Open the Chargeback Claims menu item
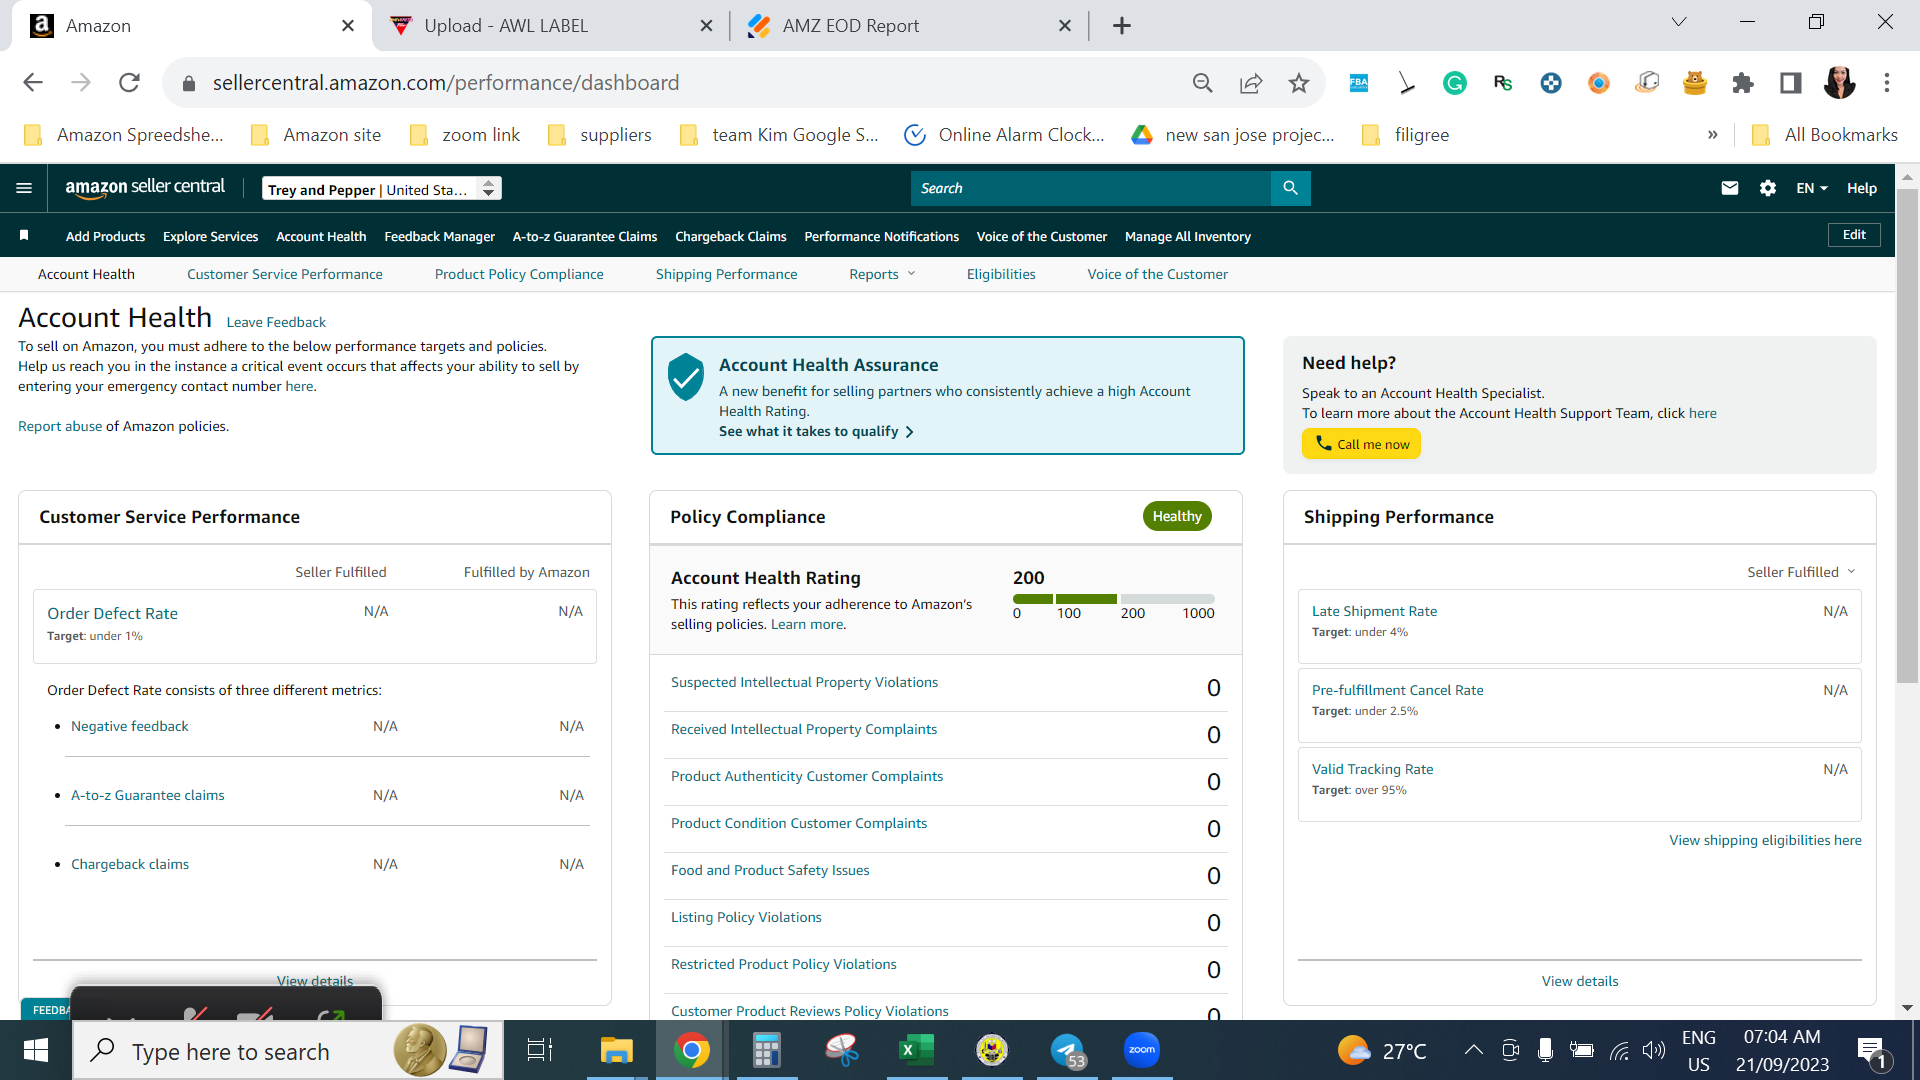The width and height of the screenshot is (1920, 1080). (730, 236)
